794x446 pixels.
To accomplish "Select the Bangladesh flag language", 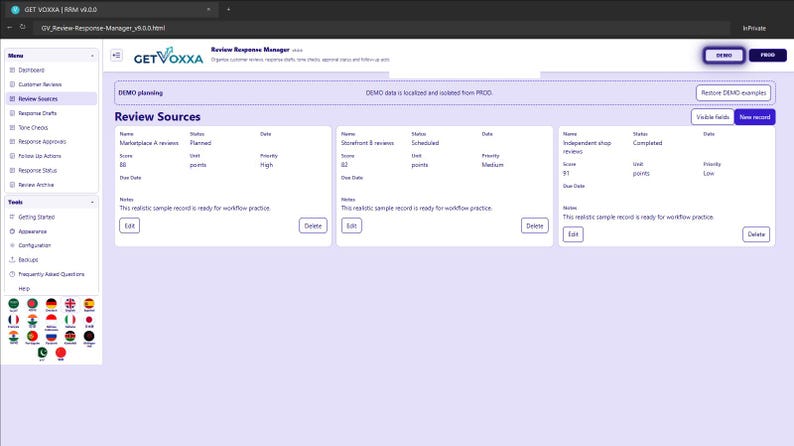I will 32,304.
